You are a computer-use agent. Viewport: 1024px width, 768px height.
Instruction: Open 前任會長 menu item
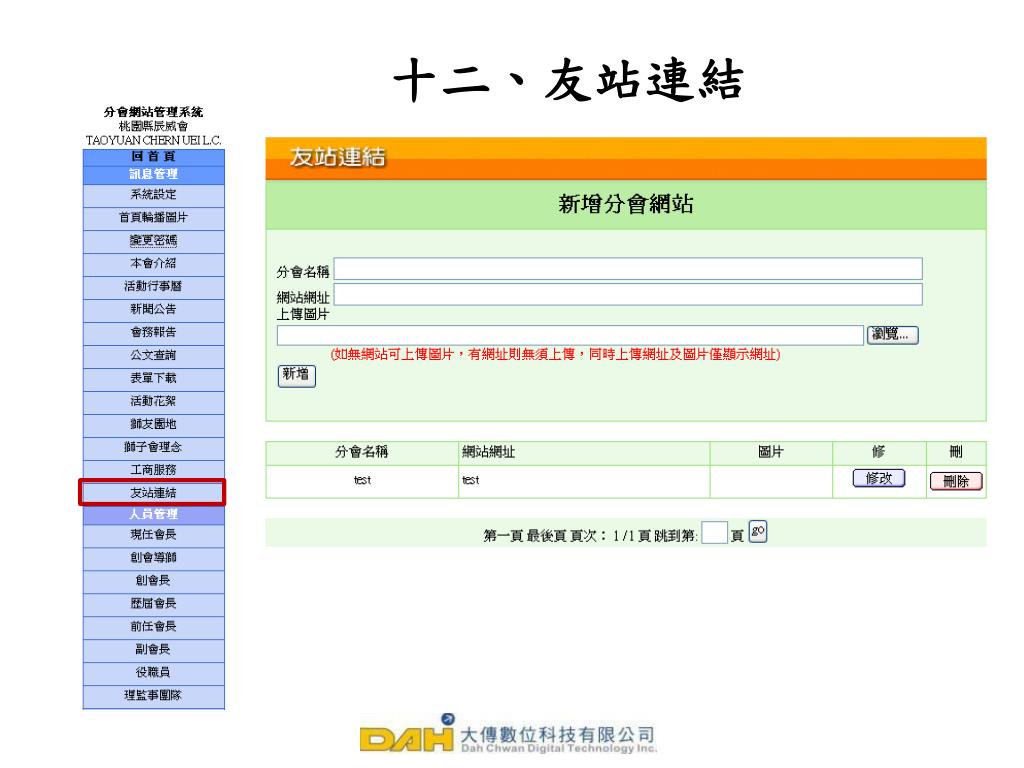(153, 626)
